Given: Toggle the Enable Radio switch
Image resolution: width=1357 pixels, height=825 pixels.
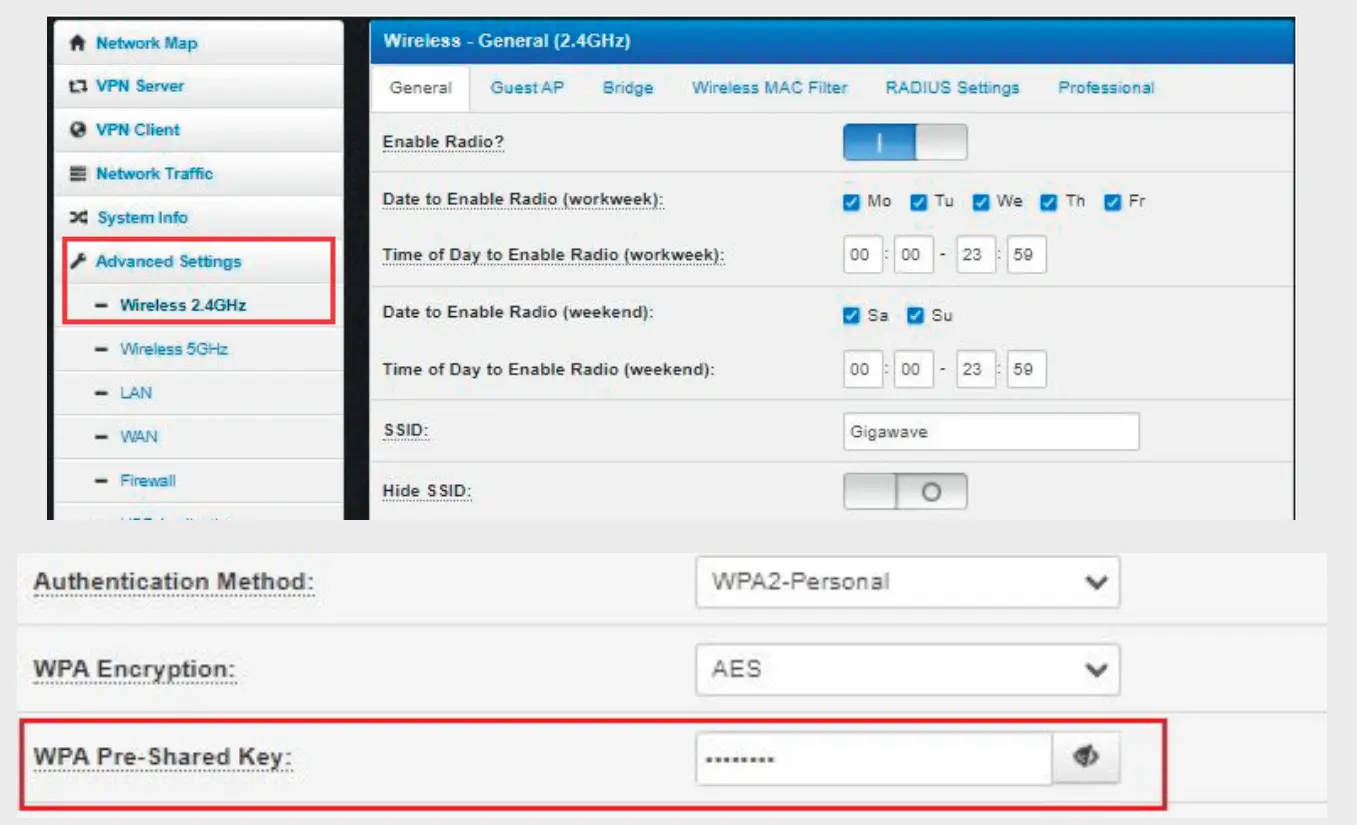Looking at the screenshot, I should (x=905, y=142).
